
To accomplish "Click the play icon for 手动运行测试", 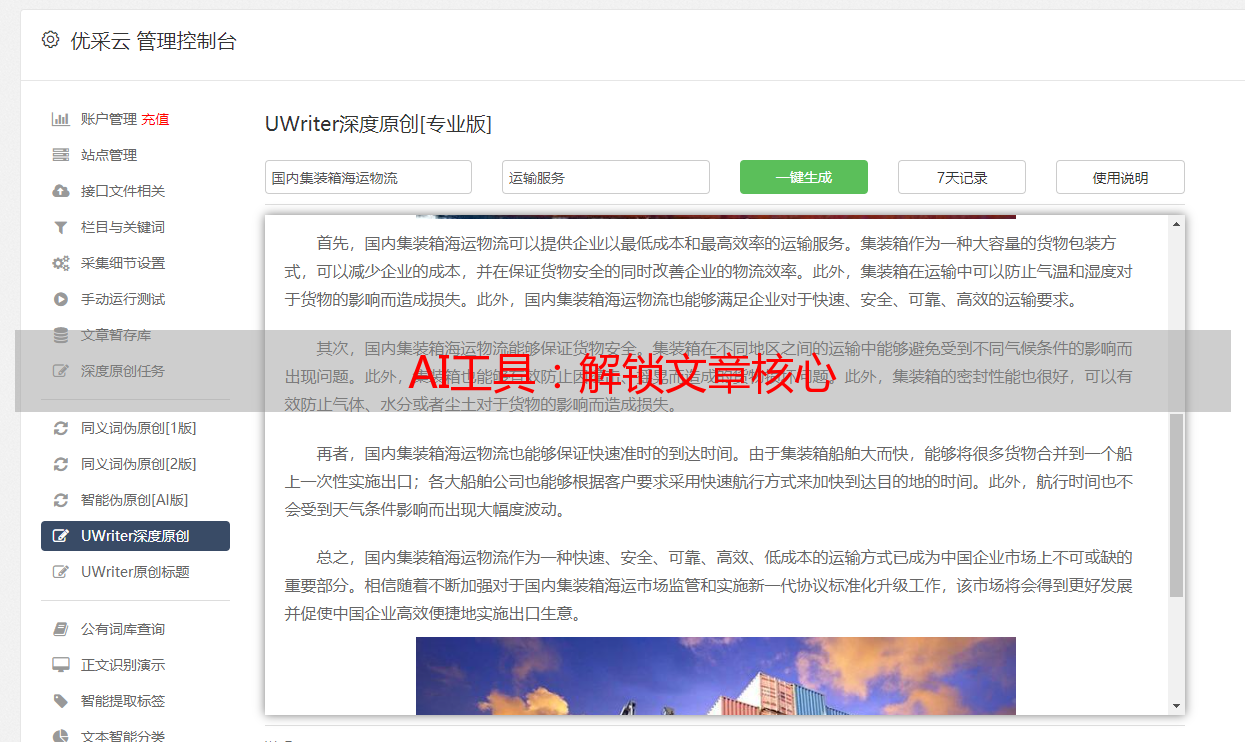I will 61,299.
